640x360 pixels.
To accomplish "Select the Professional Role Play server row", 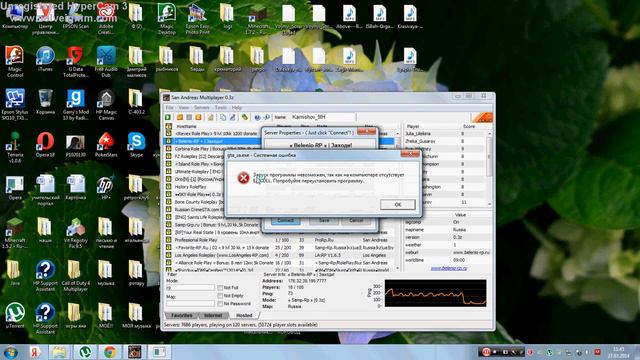I will (x=279, y=240).
